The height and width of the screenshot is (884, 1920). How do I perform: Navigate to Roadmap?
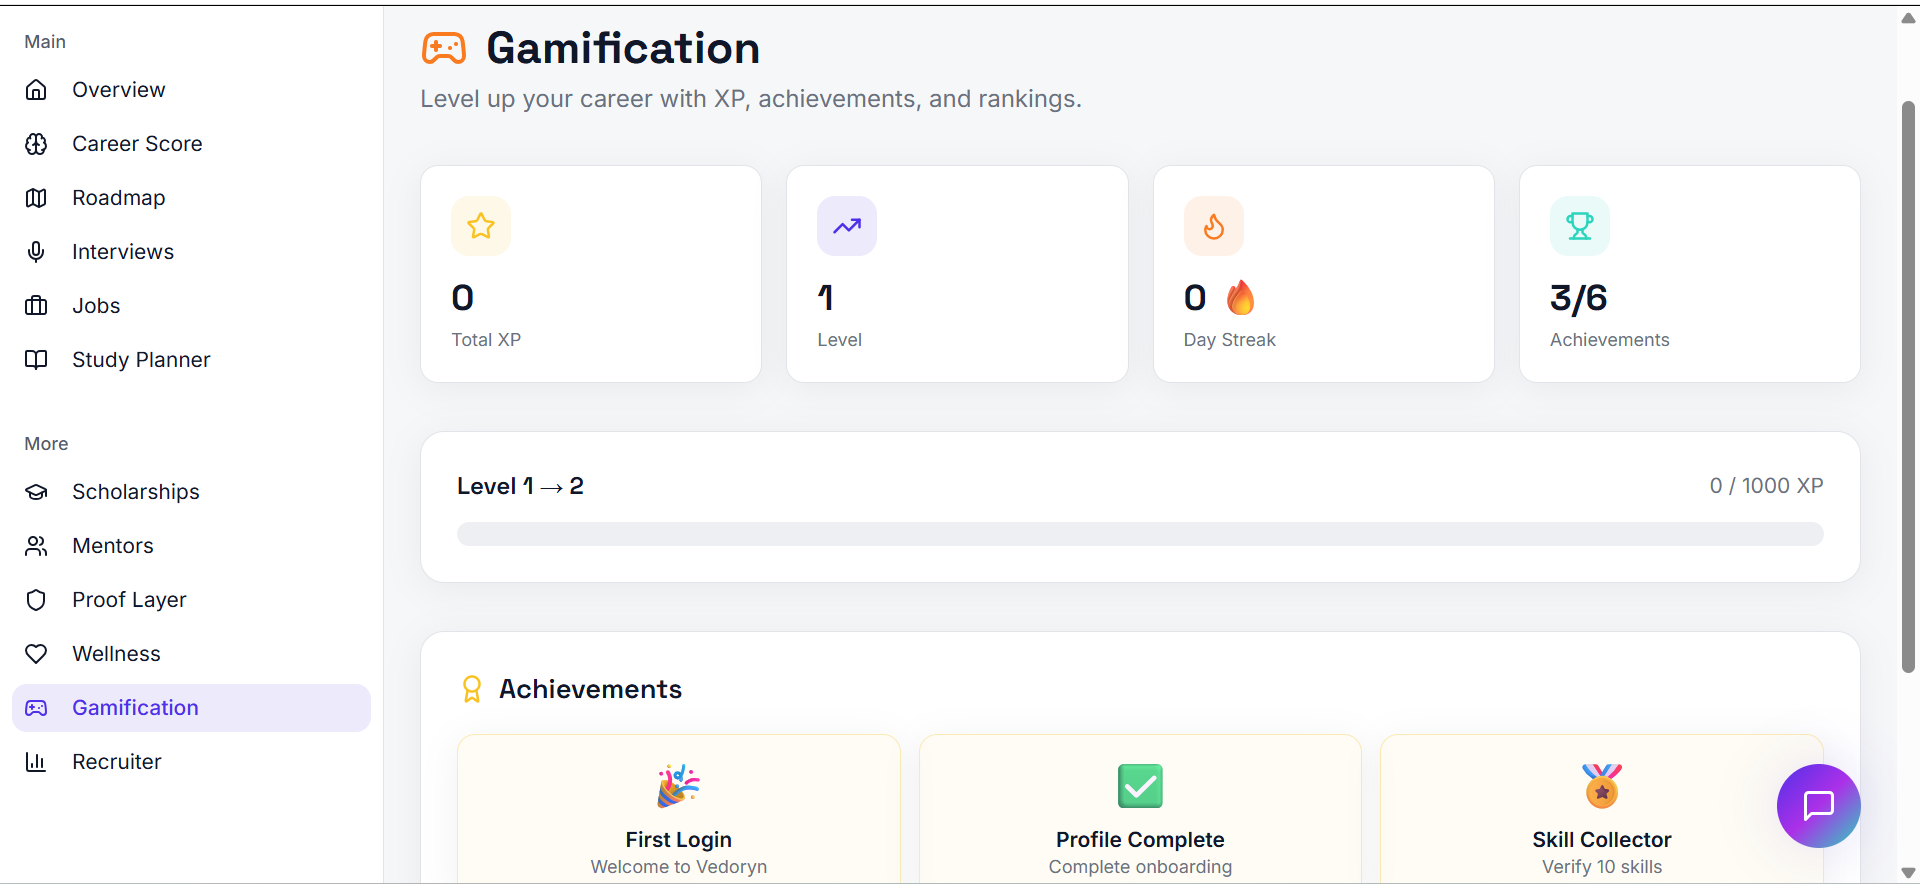(191, 198)
